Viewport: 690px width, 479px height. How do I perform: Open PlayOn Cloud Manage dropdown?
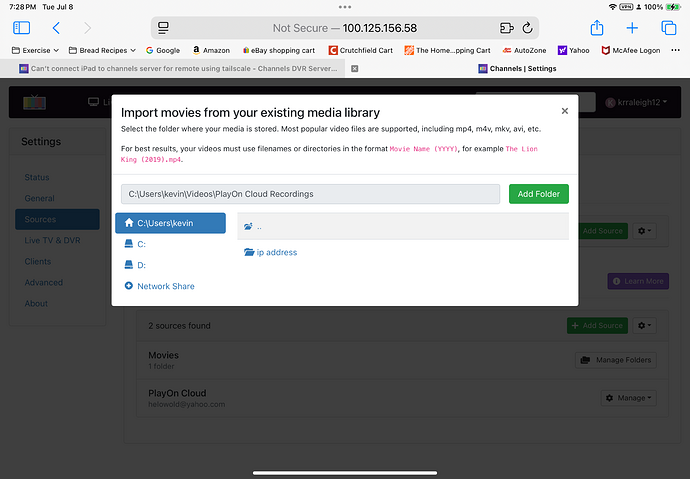627,397
